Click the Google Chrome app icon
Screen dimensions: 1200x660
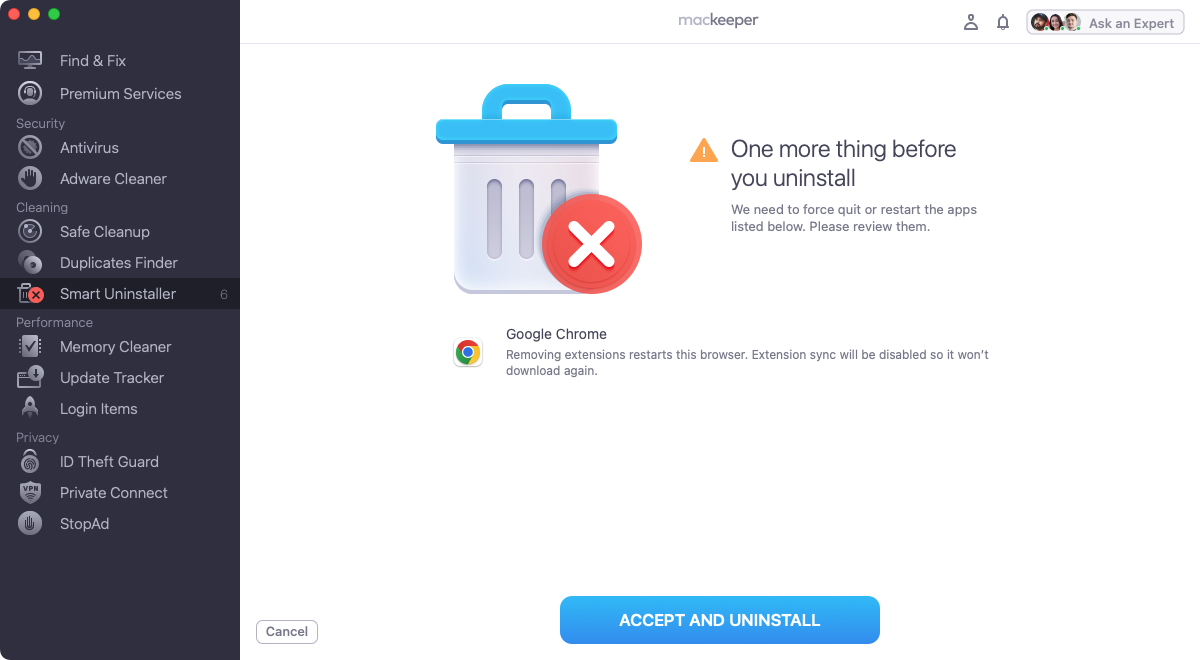[x=467, y=352]
